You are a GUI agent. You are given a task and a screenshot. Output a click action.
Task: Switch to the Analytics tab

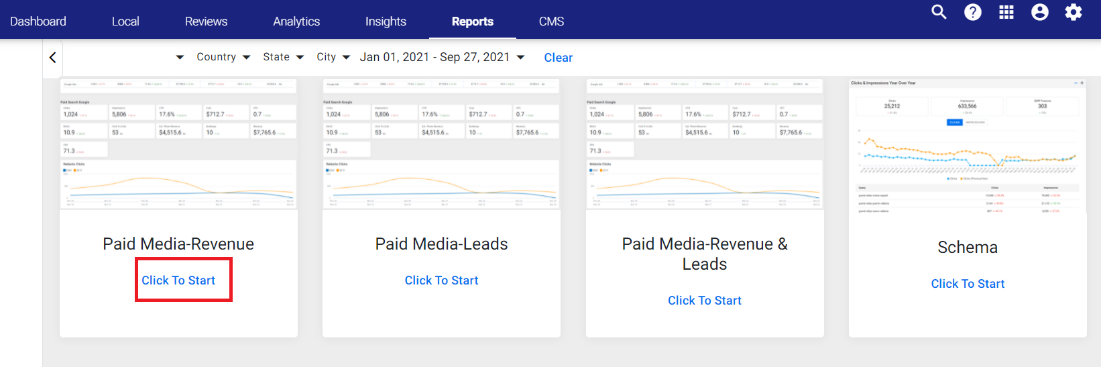click(296, 21)
